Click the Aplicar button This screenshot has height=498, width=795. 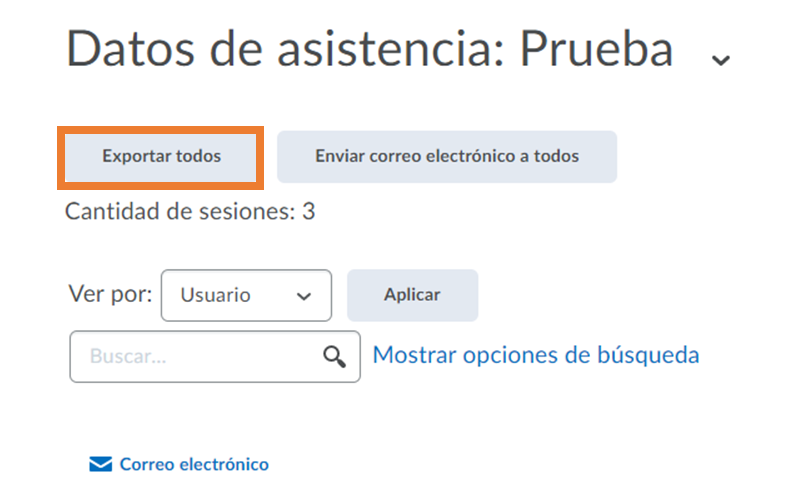412,295
